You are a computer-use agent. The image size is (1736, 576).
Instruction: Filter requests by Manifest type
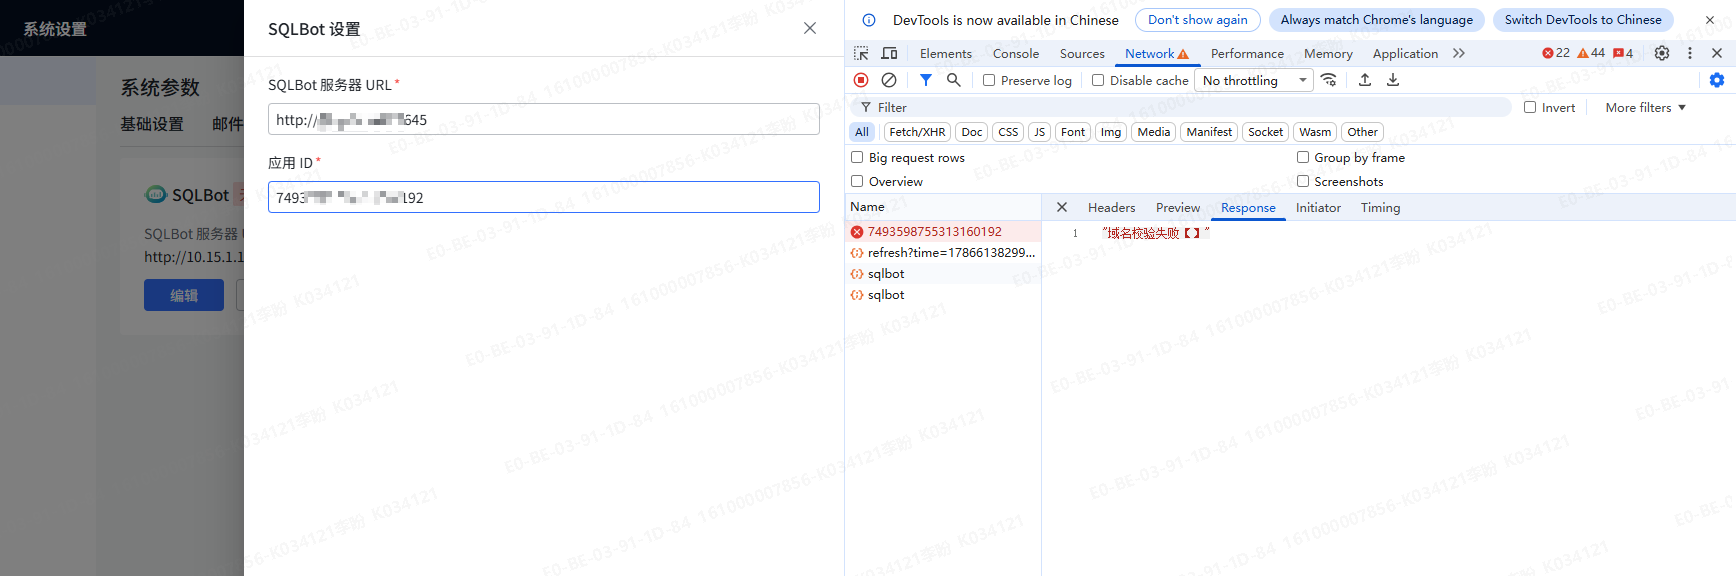click(1209, 132)
